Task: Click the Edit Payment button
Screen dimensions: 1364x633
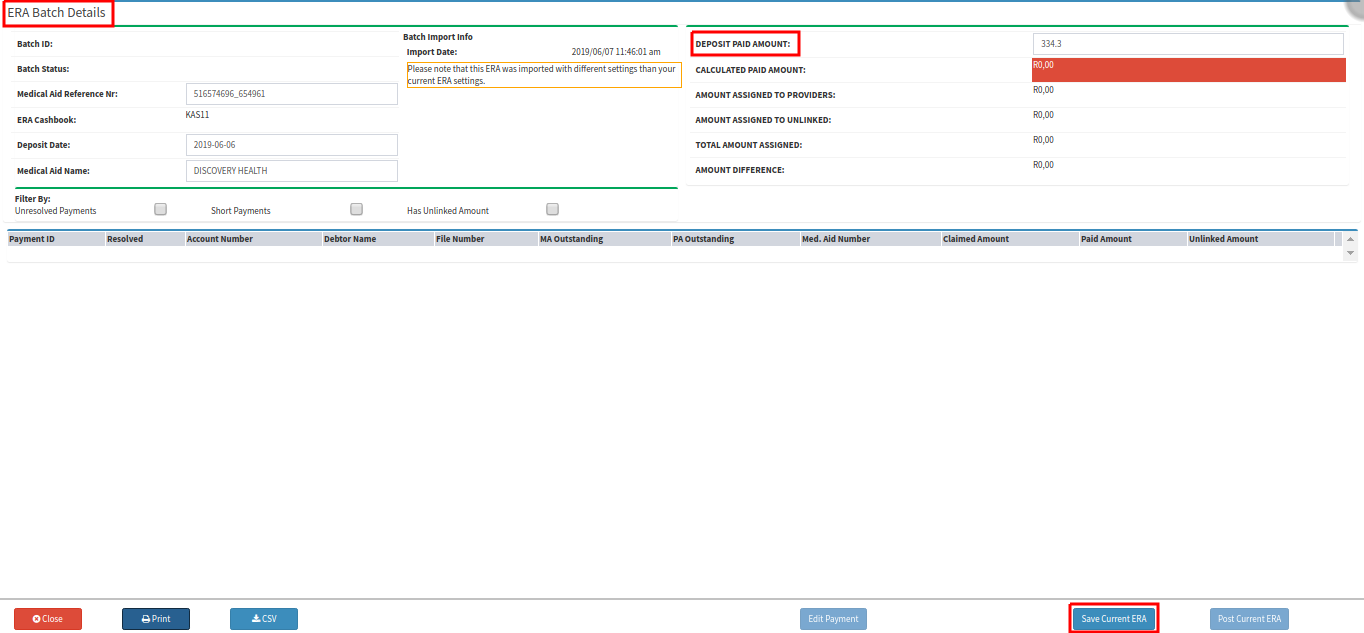Action: pyautogui.click(x=833, y=619)
